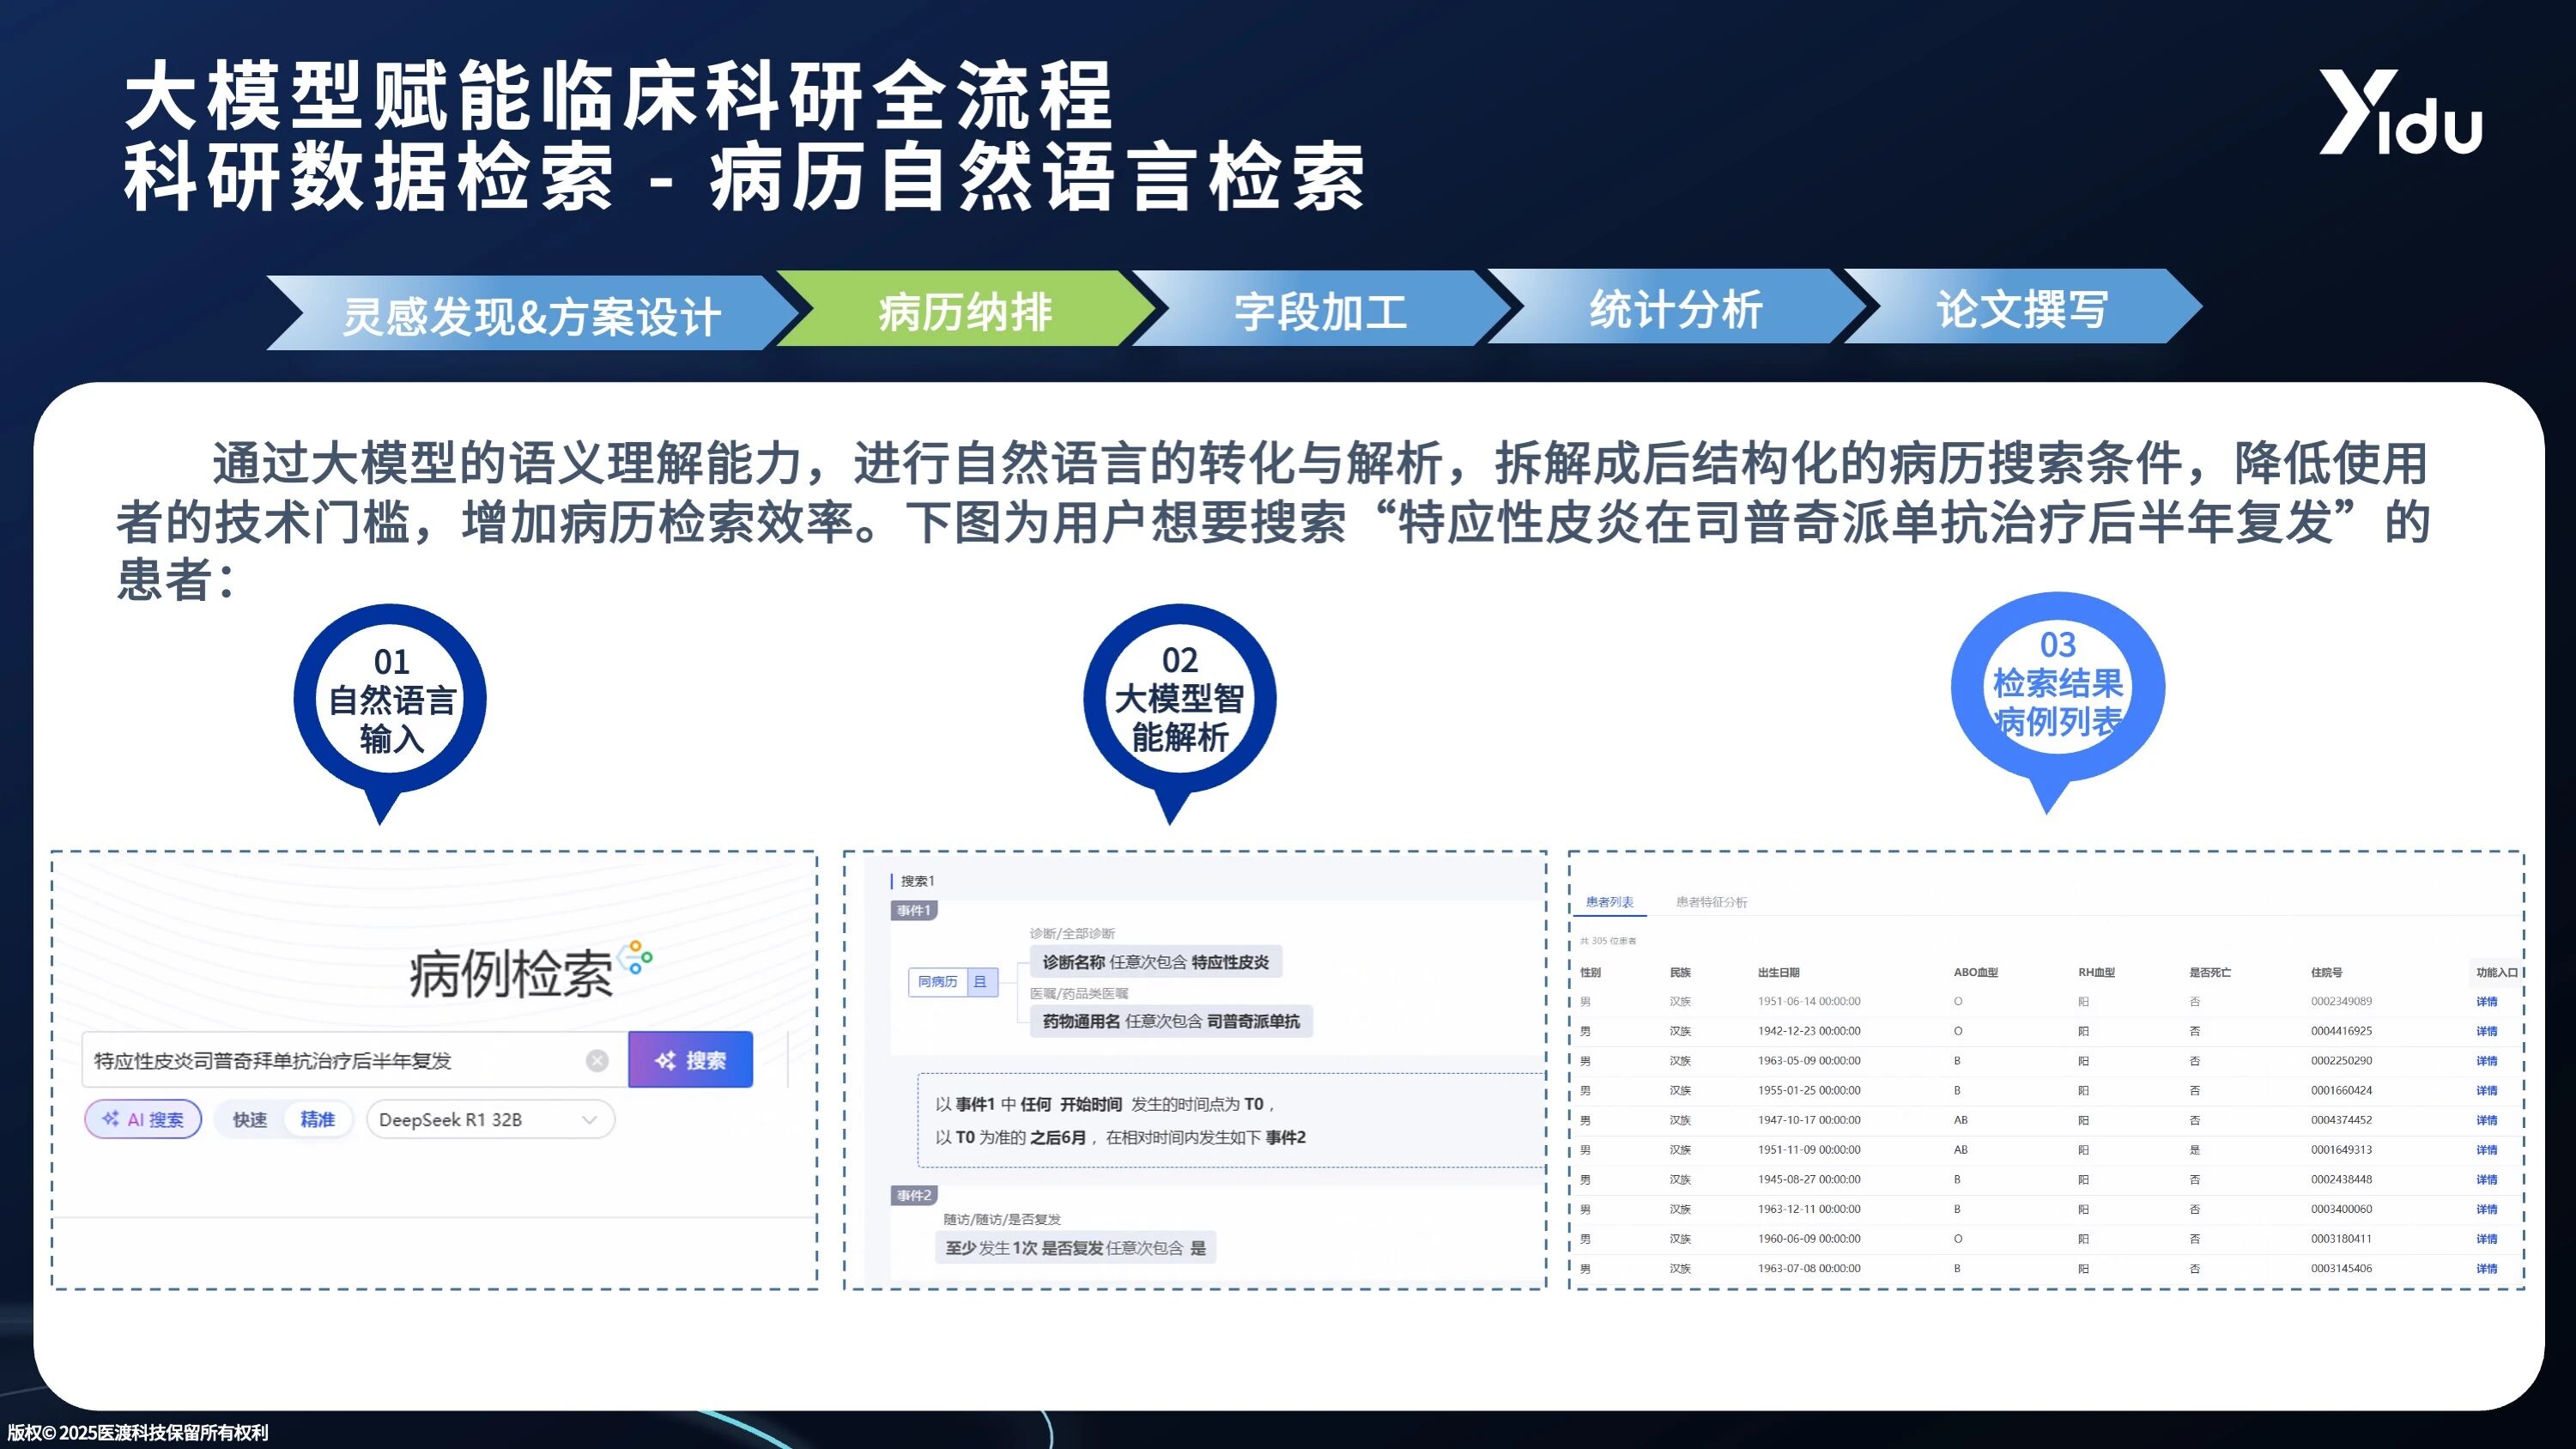The height and width of the screenshot is (1449, 2576).
Task: Switch to the 患者特征分析 tab
Action: pyautogui.click(x=1711, y=902)
